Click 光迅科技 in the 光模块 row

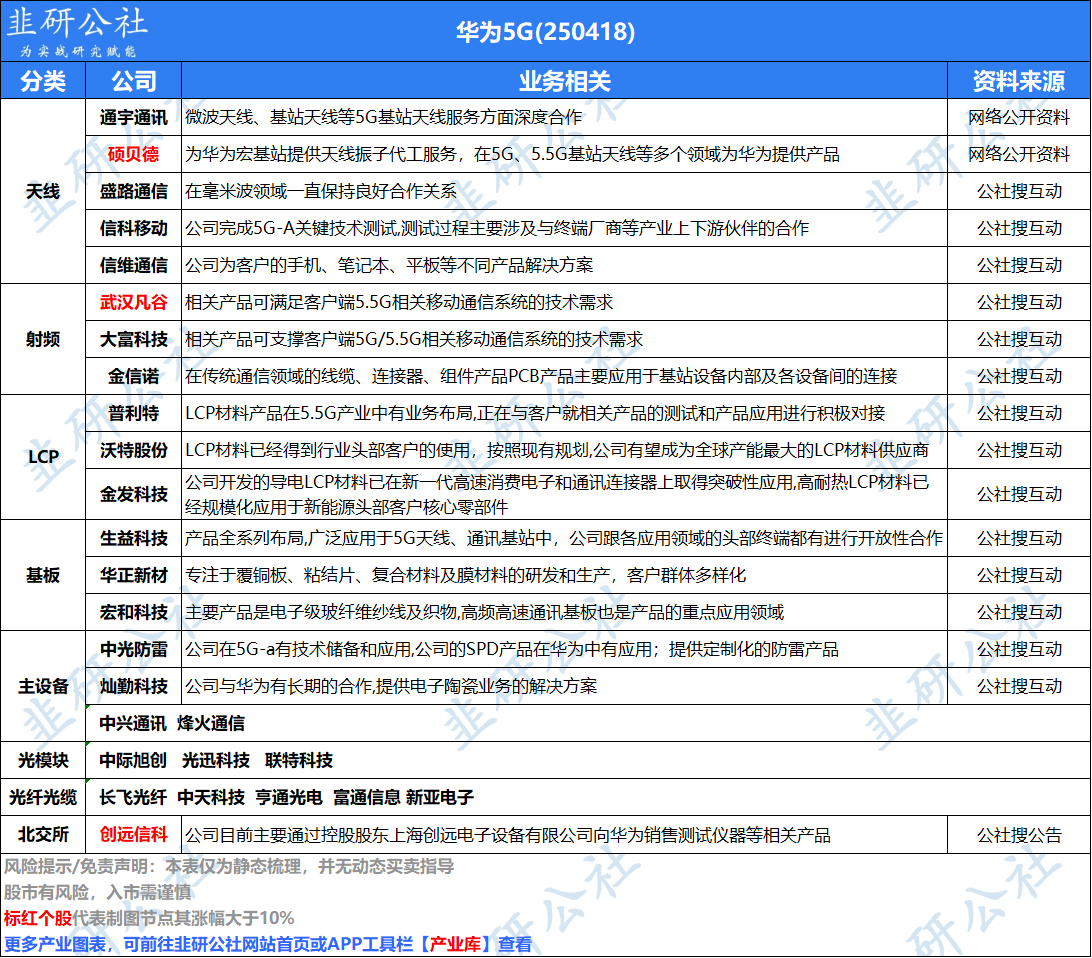click(x=216, y=760)
